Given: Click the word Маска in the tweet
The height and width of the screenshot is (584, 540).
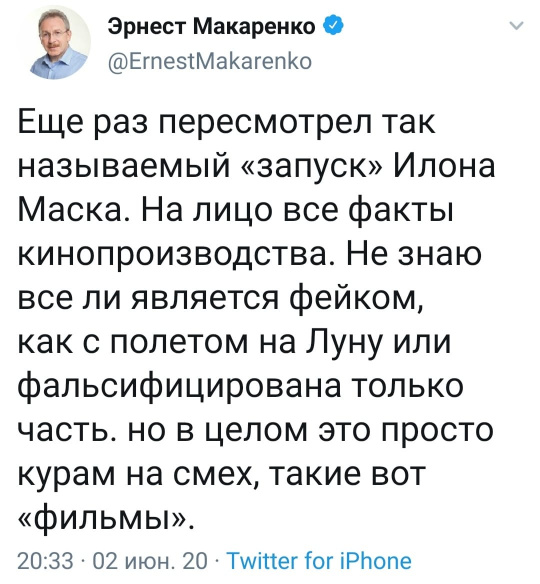Looking at the screenshot, I should point(71,210).
